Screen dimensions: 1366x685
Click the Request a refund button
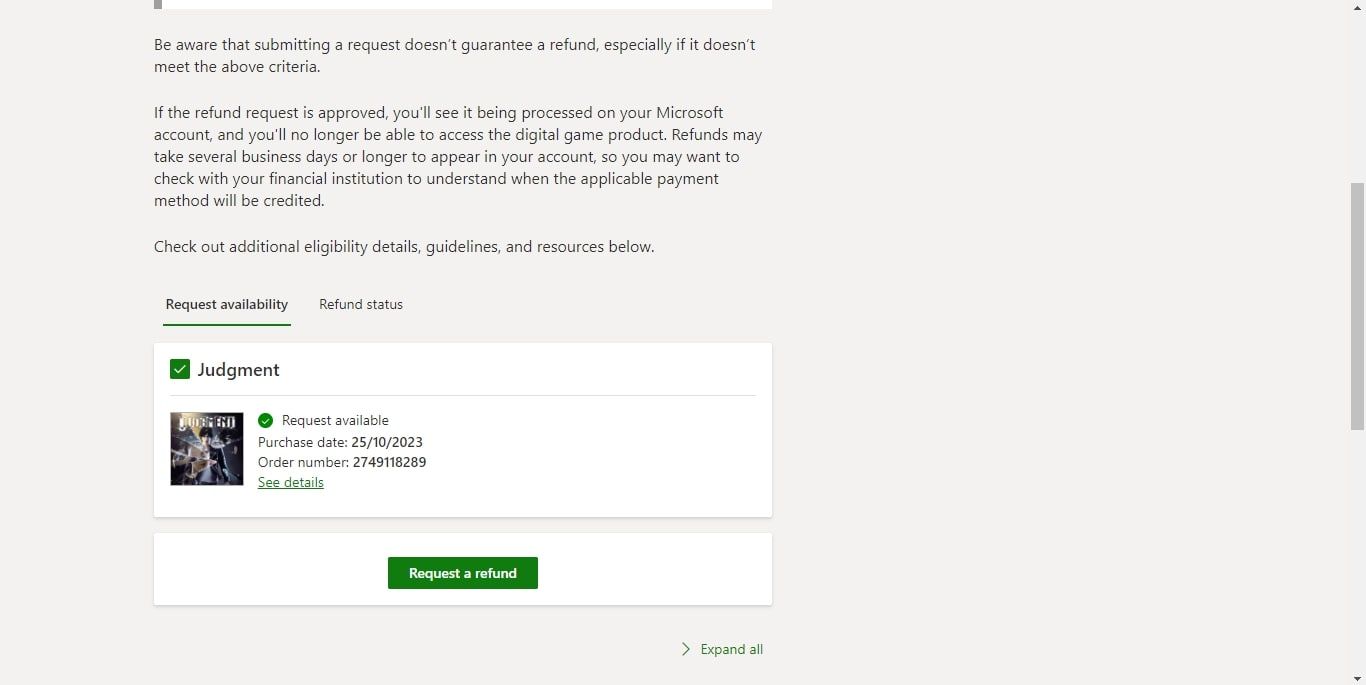click(462, 572)
